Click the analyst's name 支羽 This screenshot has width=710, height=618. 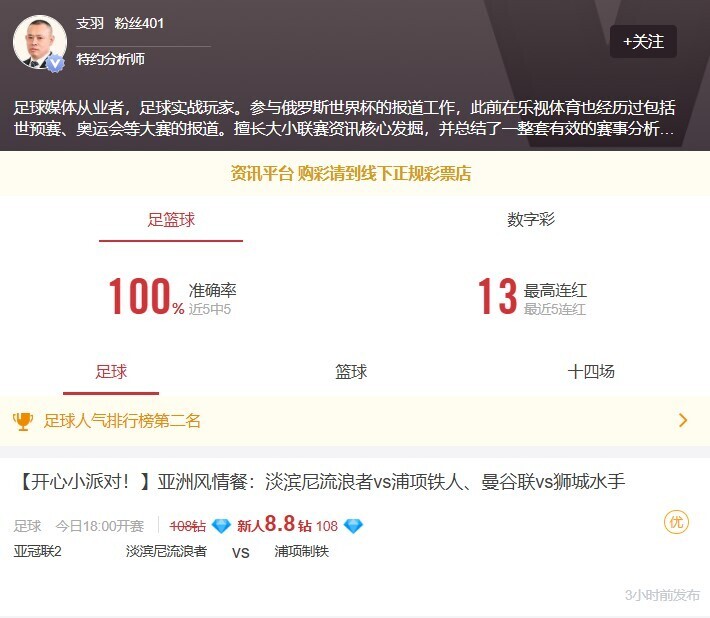tap(90, 23)
